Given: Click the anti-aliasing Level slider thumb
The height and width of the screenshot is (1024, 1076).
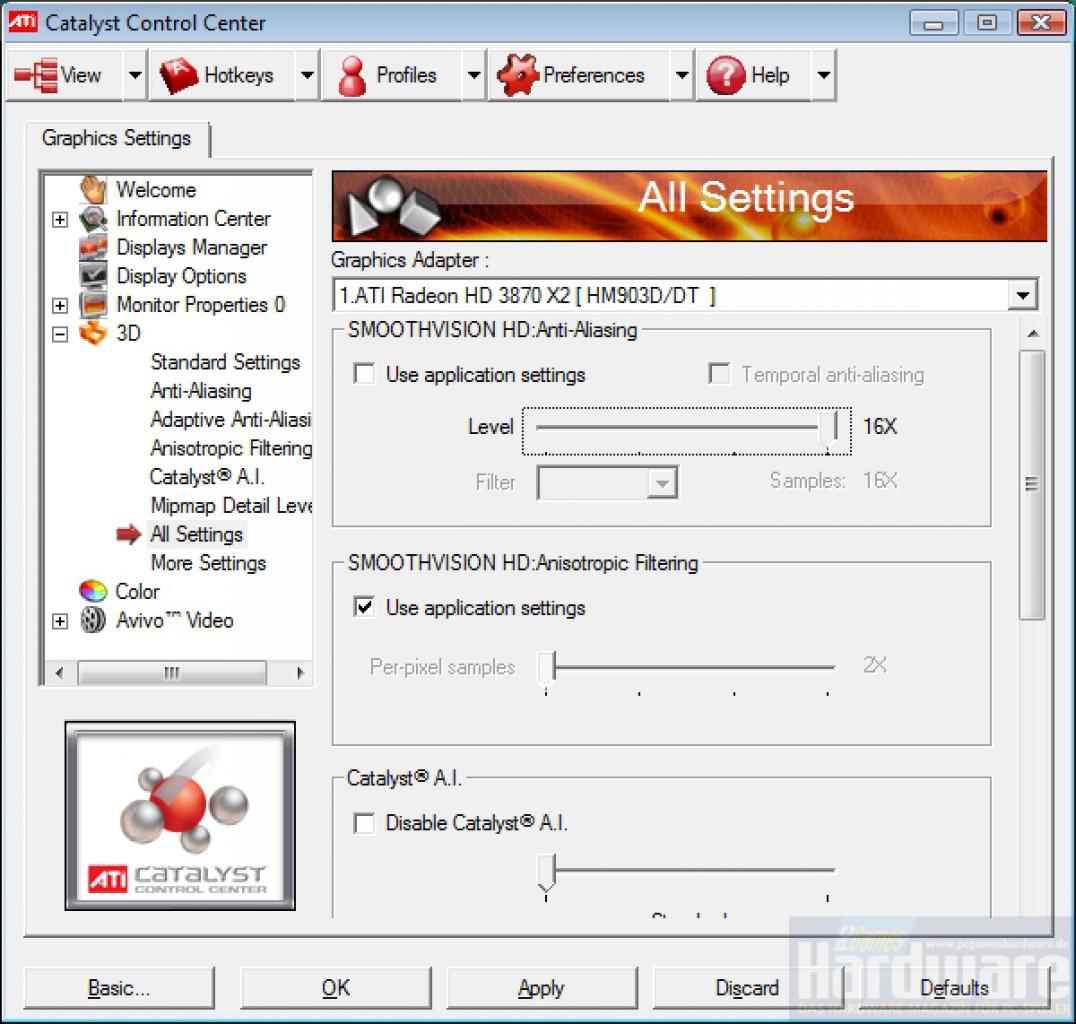Looking at the screenshot, I should [x=829, y=429].
